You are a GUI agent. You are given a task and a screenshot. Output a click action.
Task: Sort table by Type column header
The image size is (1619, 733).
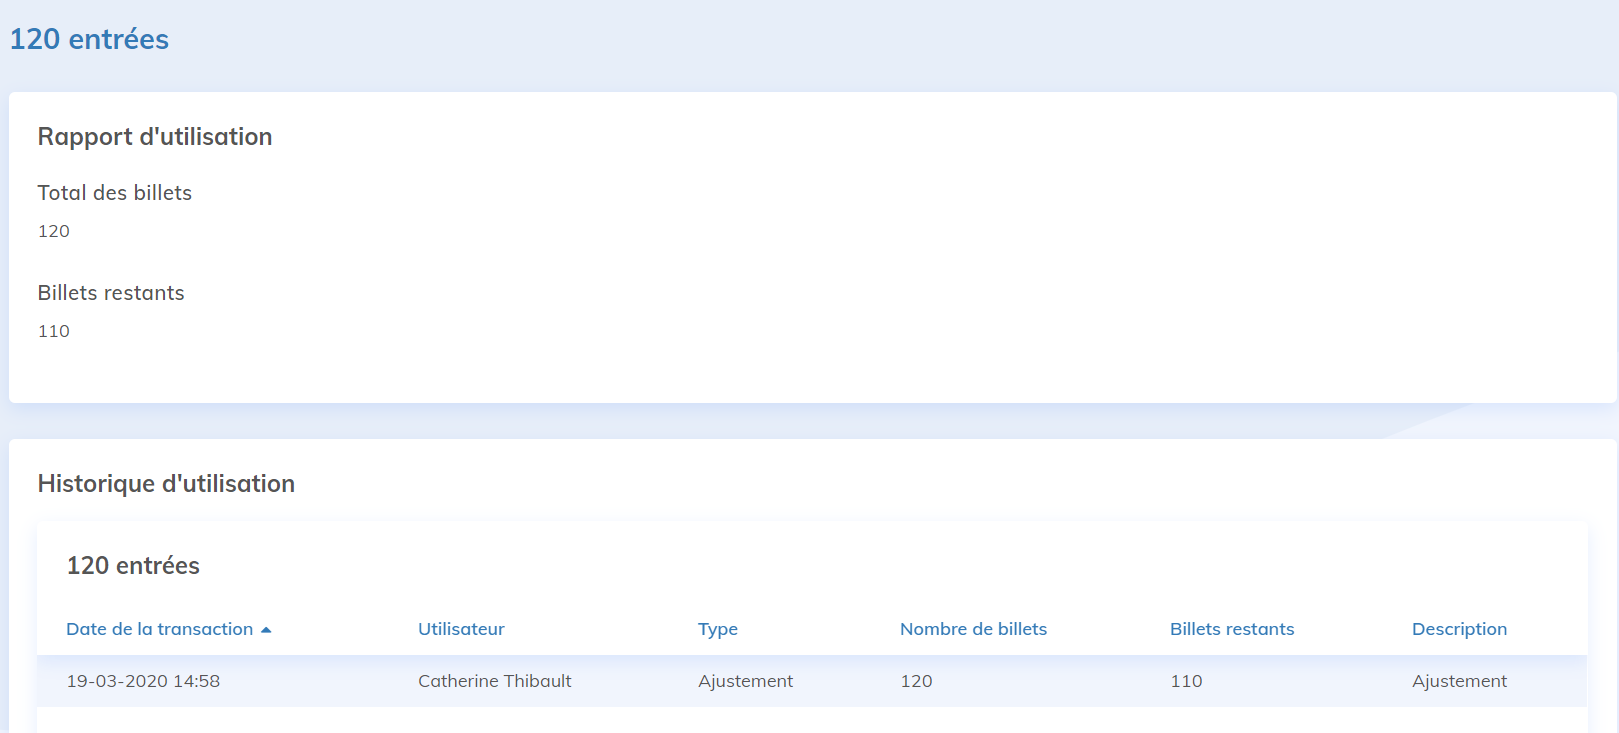tap(717, 629)
